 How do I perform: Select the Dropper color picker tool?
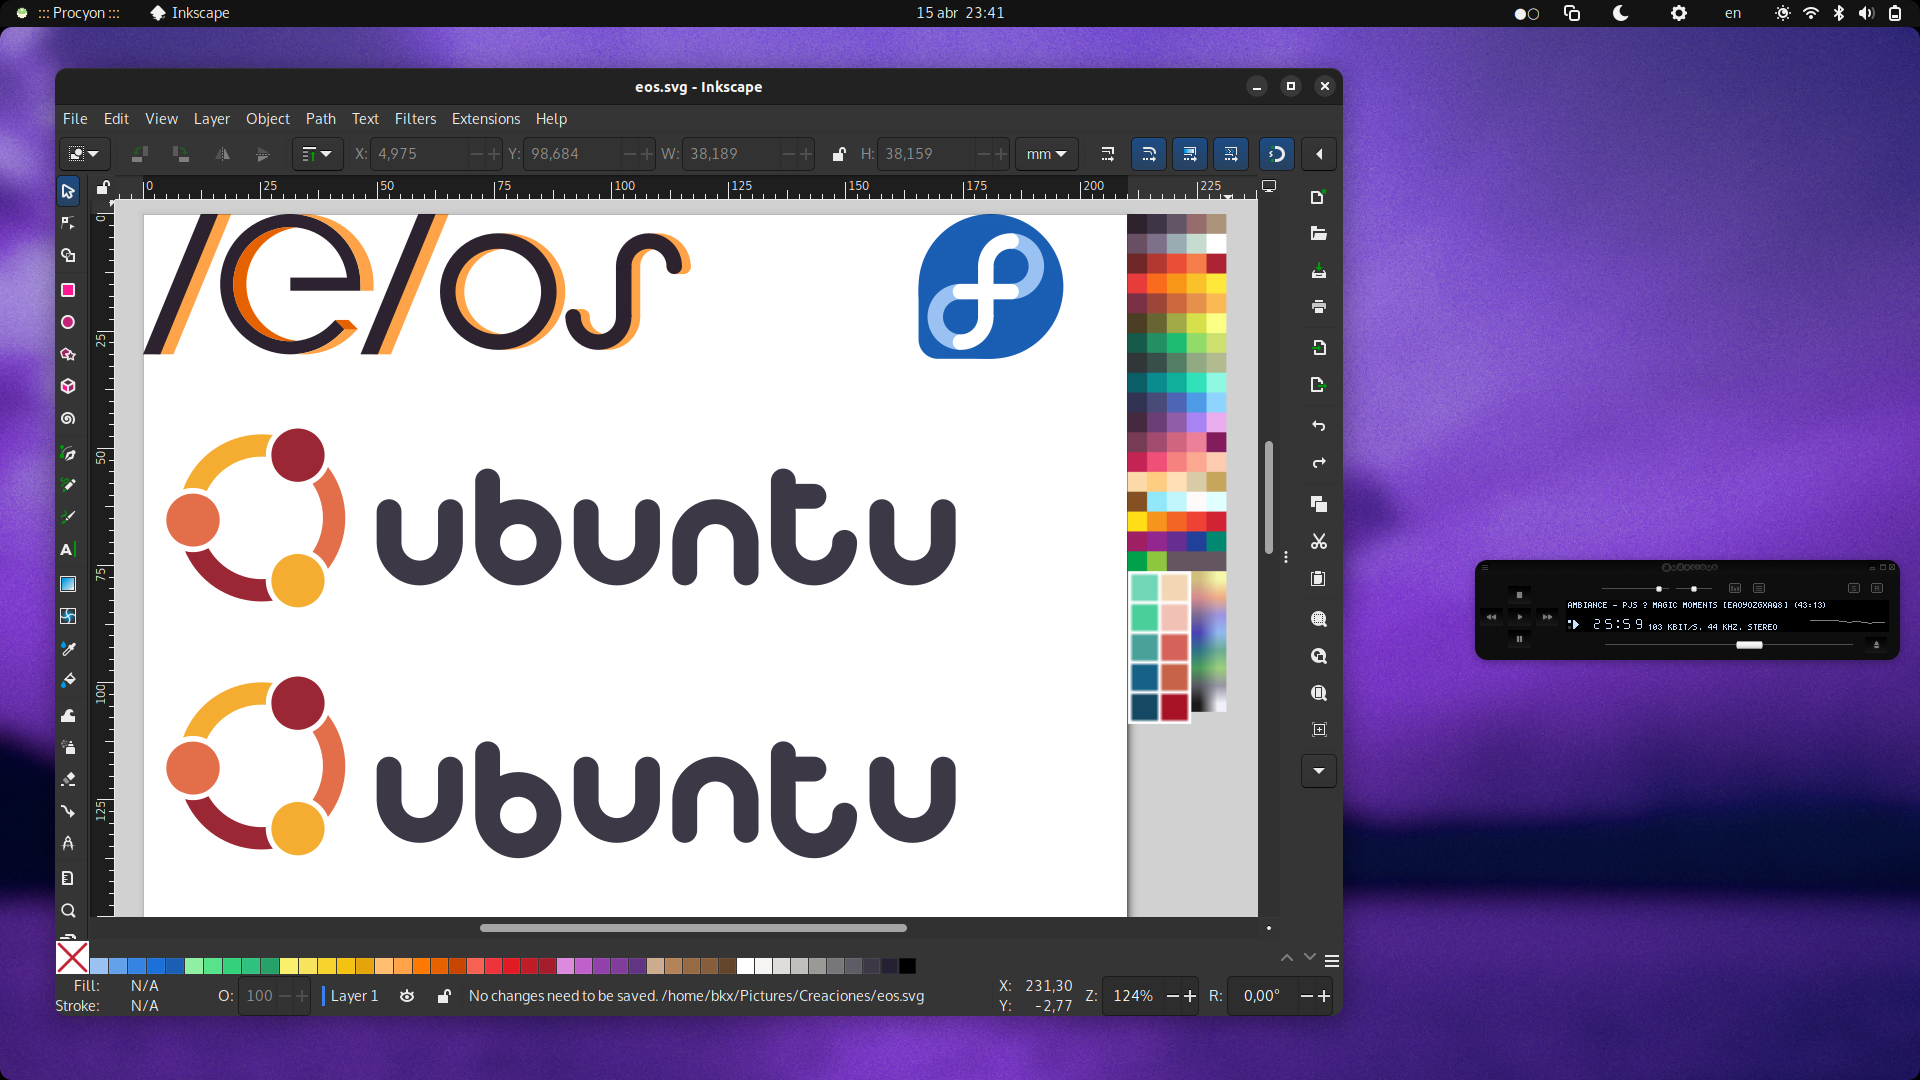[68, 649]
